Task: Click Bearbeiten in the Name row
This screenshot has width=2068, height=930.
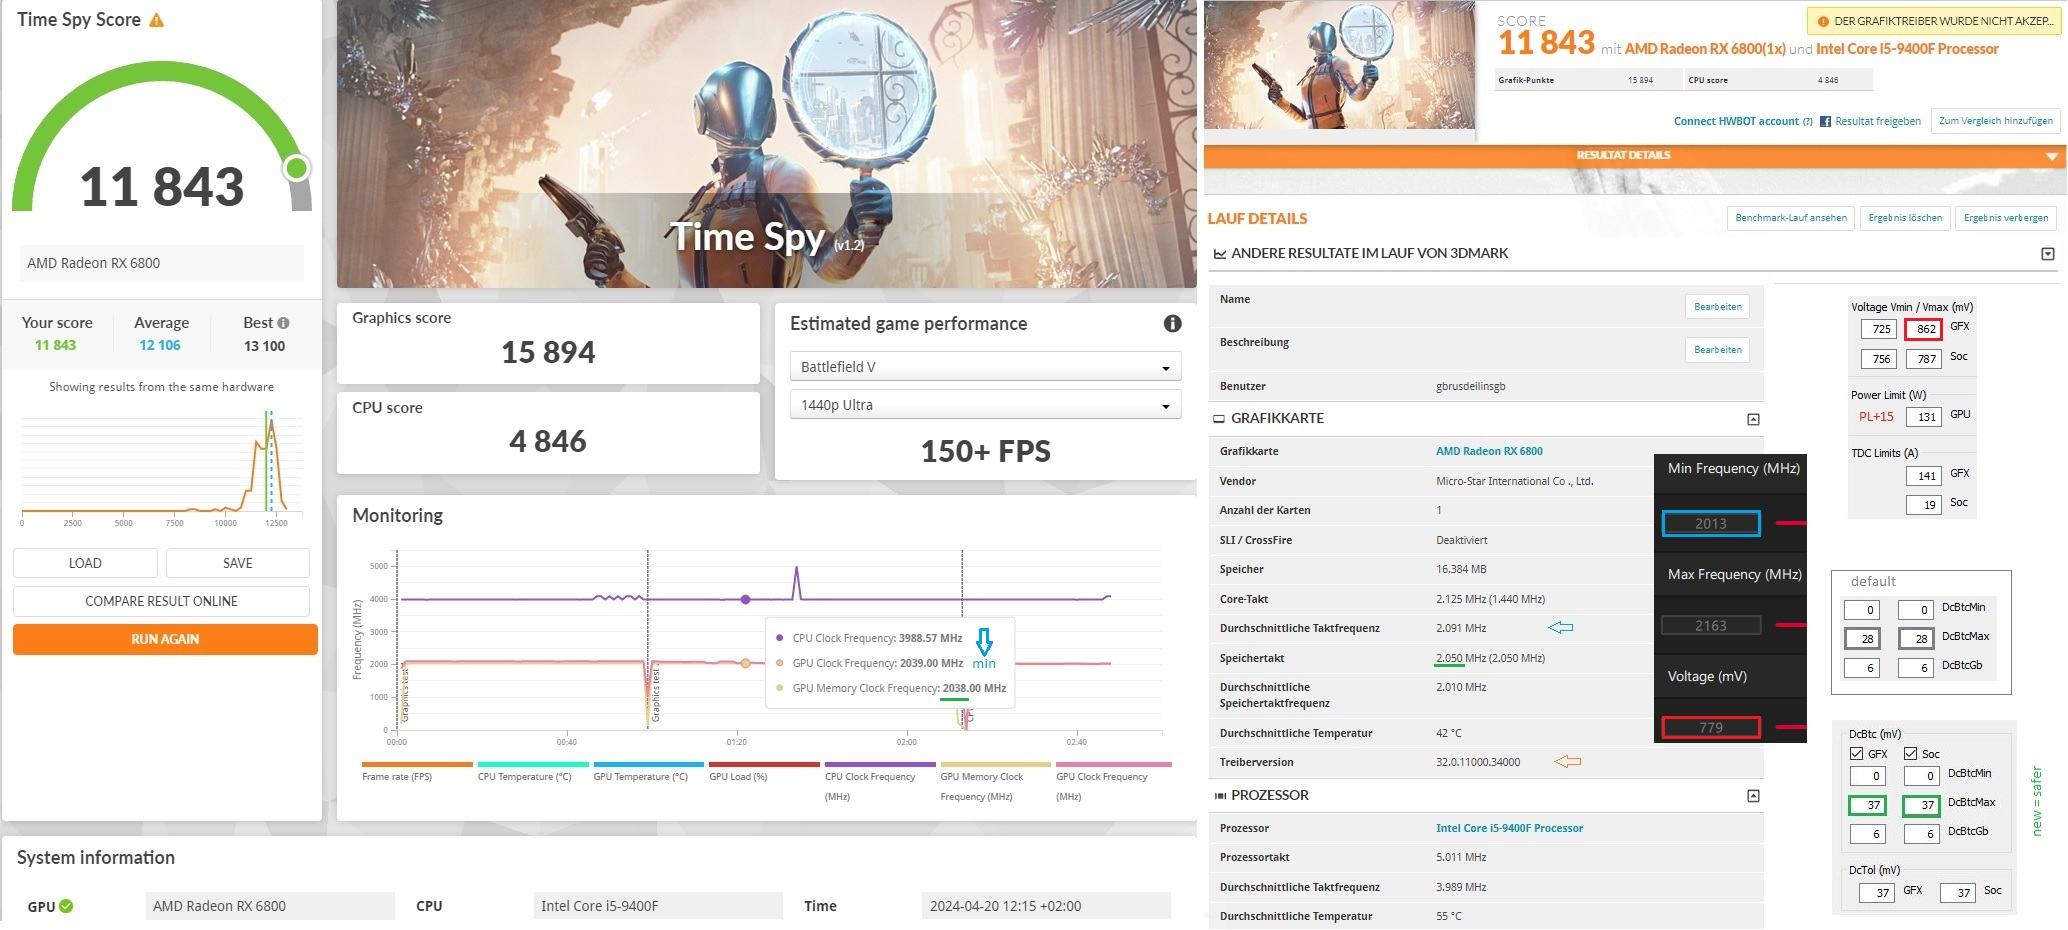Action: (1717, 307)
